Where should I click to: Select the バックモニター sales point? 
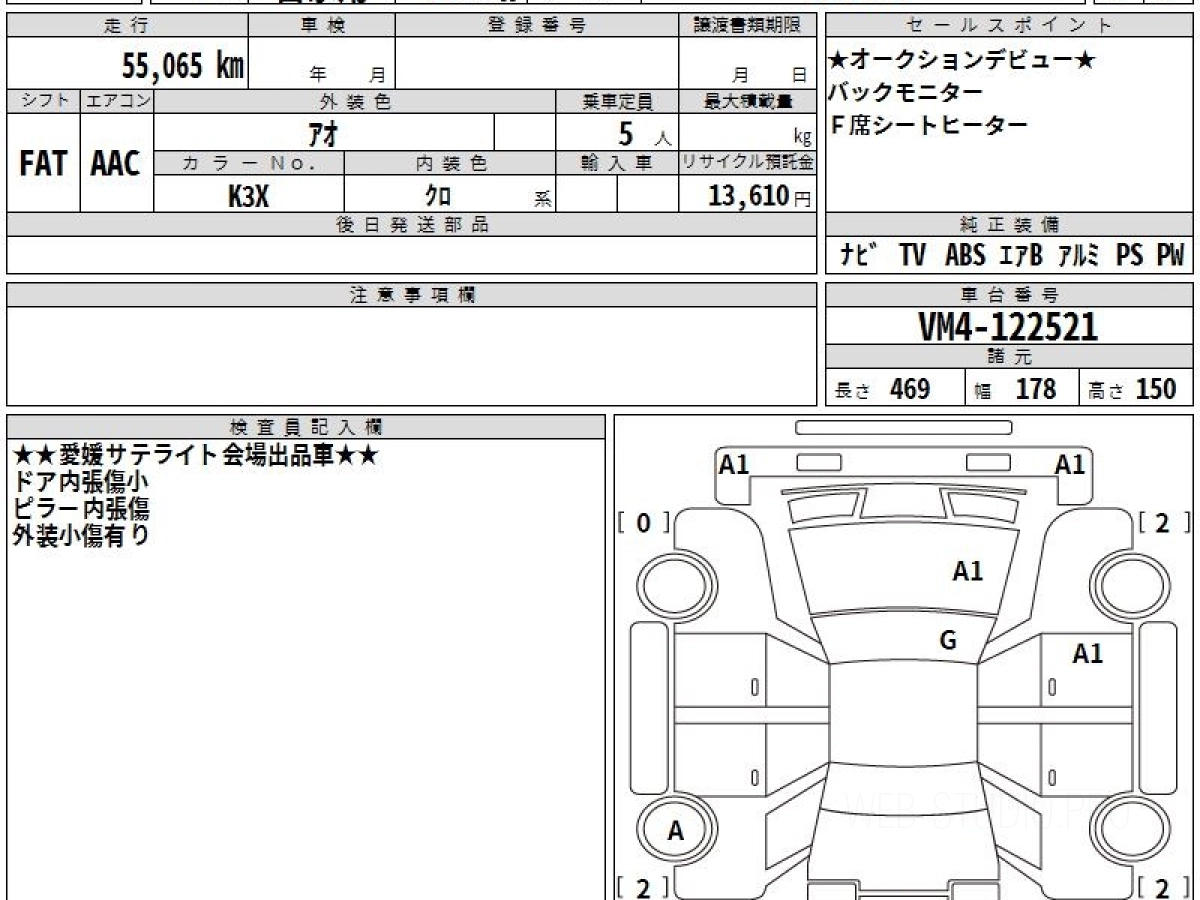tap(905, 92)
